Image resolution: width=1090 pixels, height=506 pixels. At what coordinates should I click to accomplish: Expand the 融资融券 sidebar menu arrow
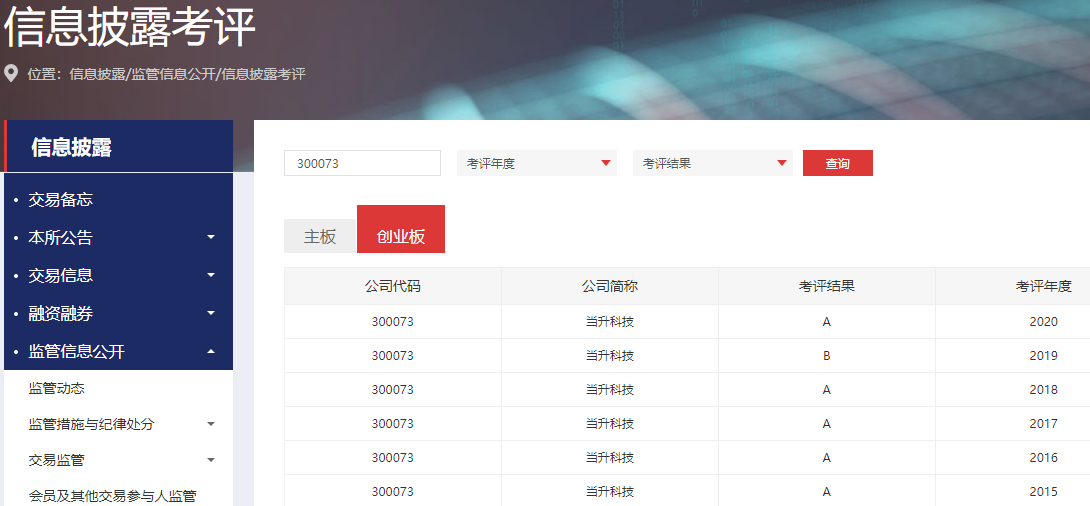tap(210, 314)
